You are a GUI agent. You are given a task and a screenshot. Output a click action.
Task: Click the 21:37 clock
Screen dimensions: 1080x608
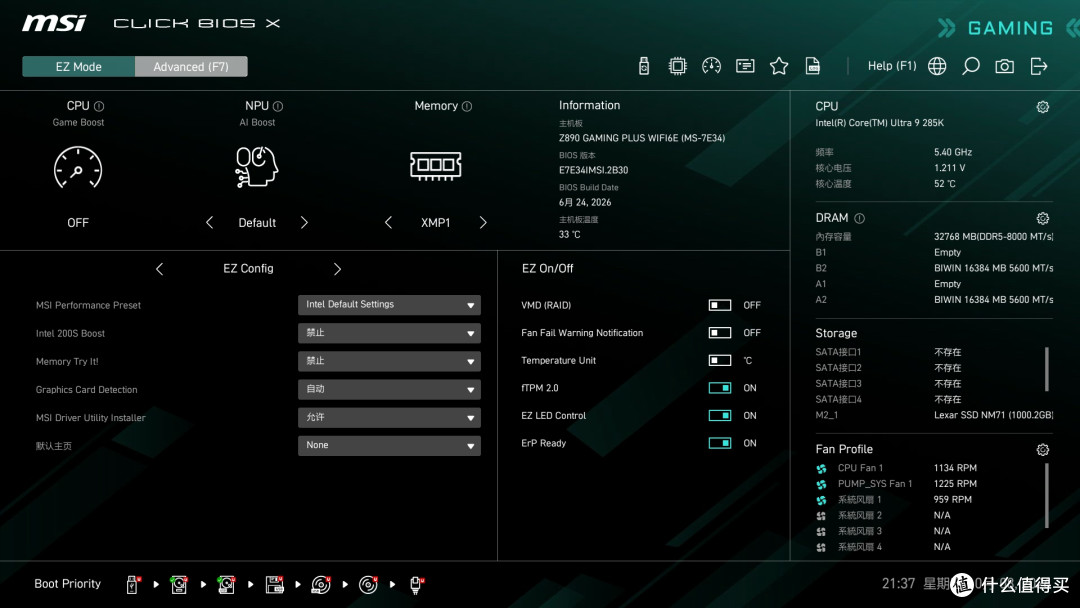(x=898, y=584)
